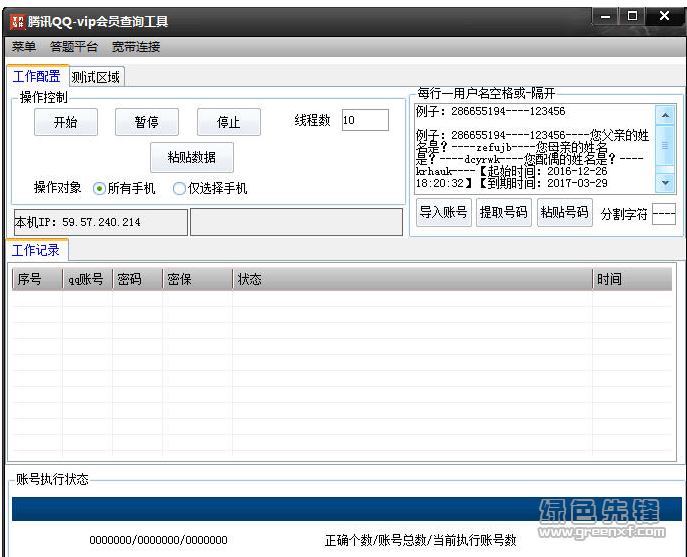Image resolution: width=687 pixels, height=557 pixels.
Task: Select the 工作记录 tab
Action: coord(36,250)
